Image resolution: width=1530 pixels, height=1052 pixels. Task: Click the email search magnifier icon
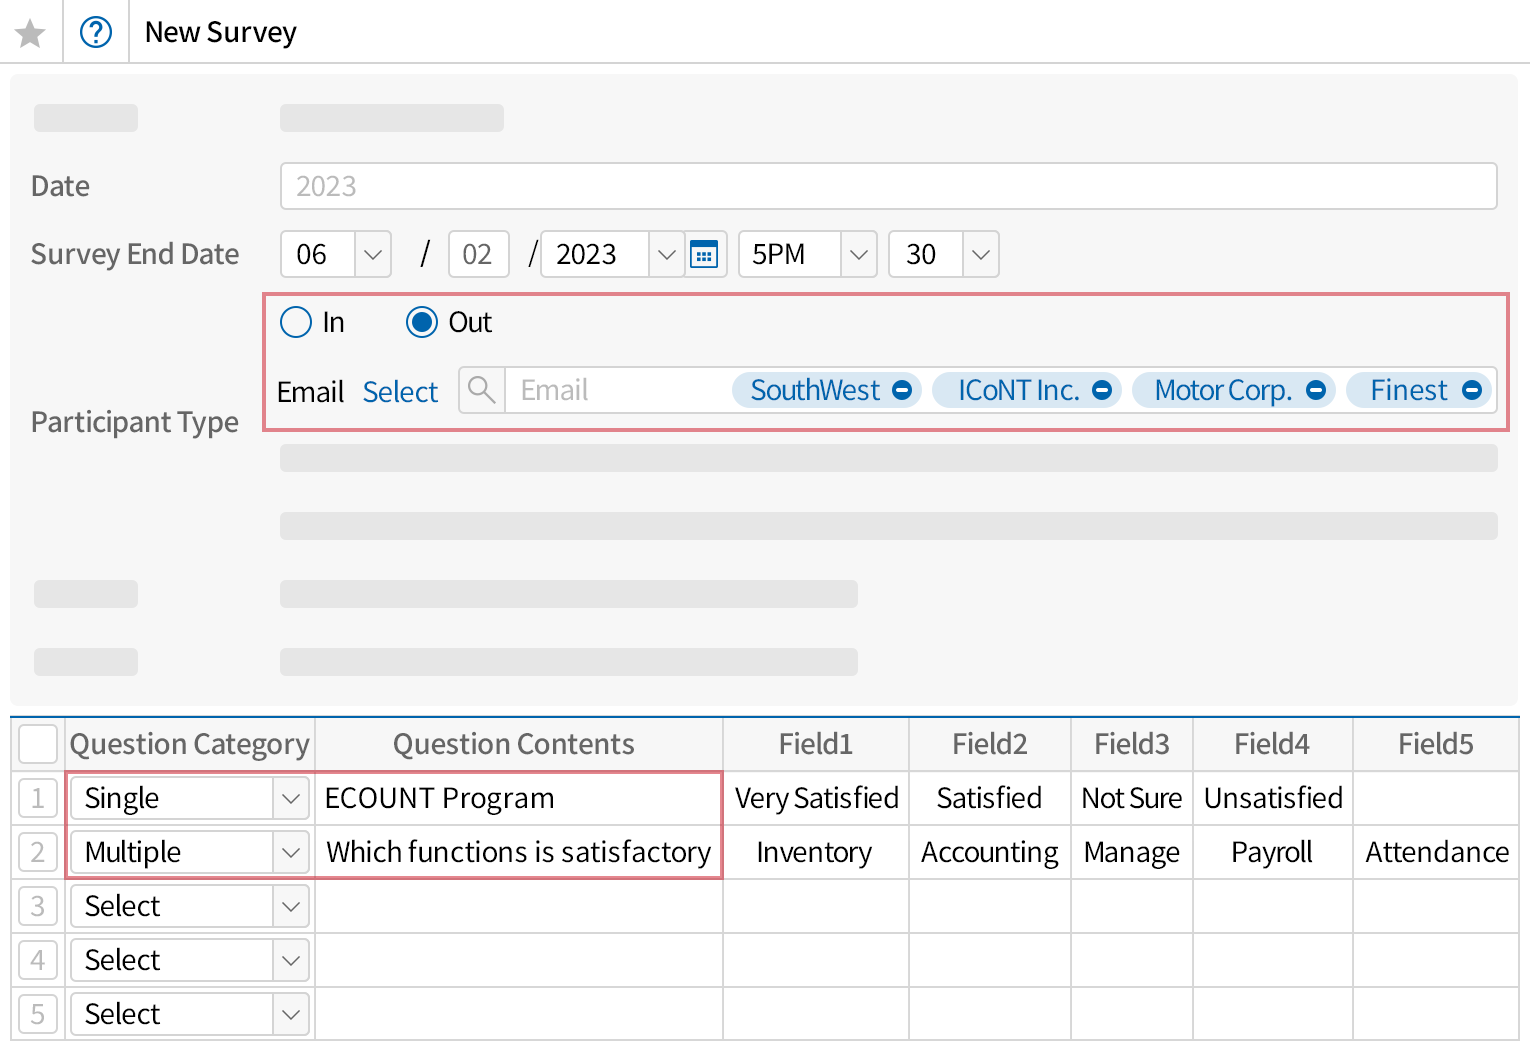point(482,390)
